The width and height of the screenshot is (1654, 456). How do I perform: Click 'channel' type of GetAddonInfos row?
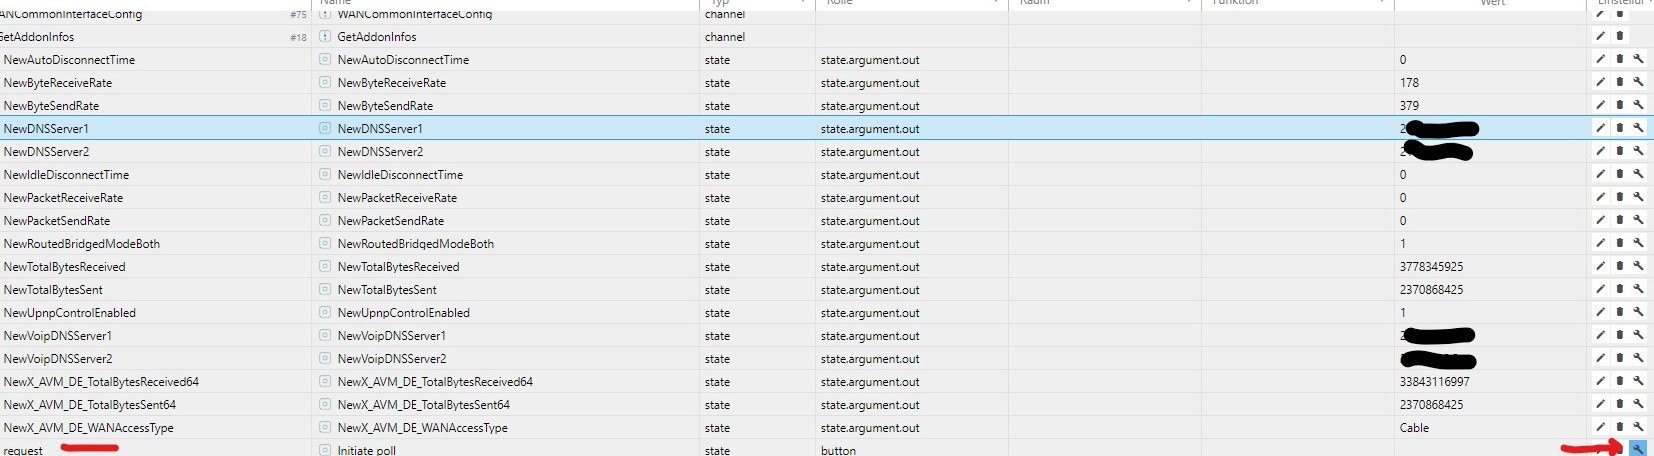725,37
